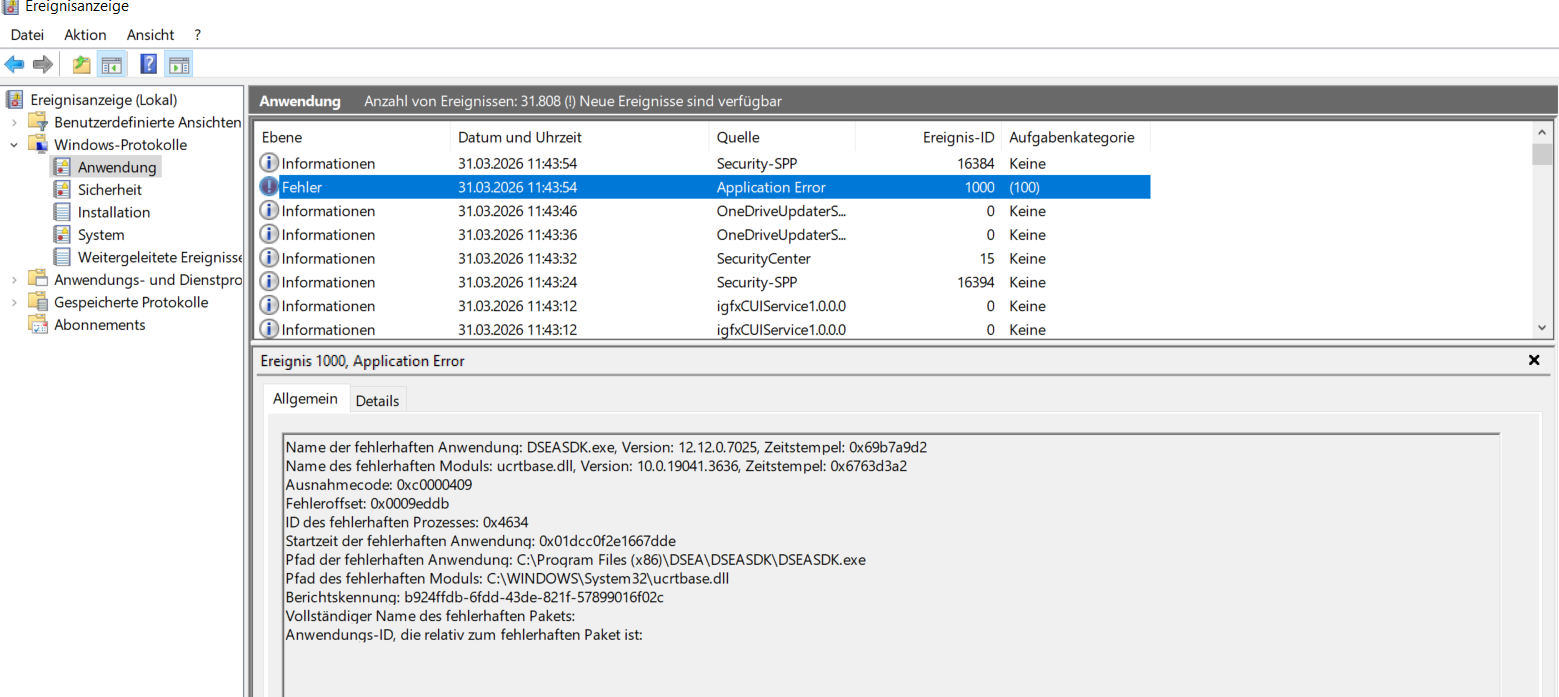Sort by the Ereignis-ID column header

pos(957,138)
